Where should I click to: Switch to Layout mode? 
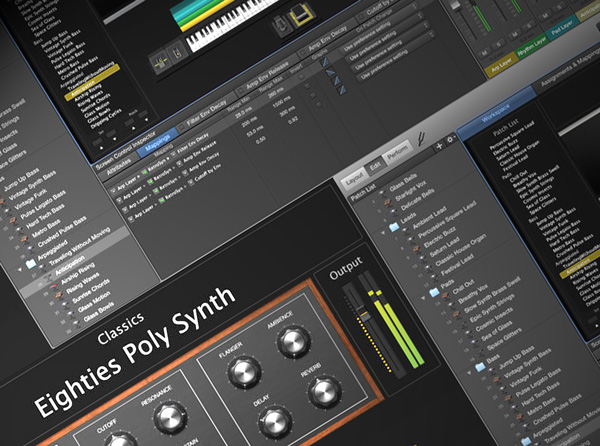pos(354,178)
